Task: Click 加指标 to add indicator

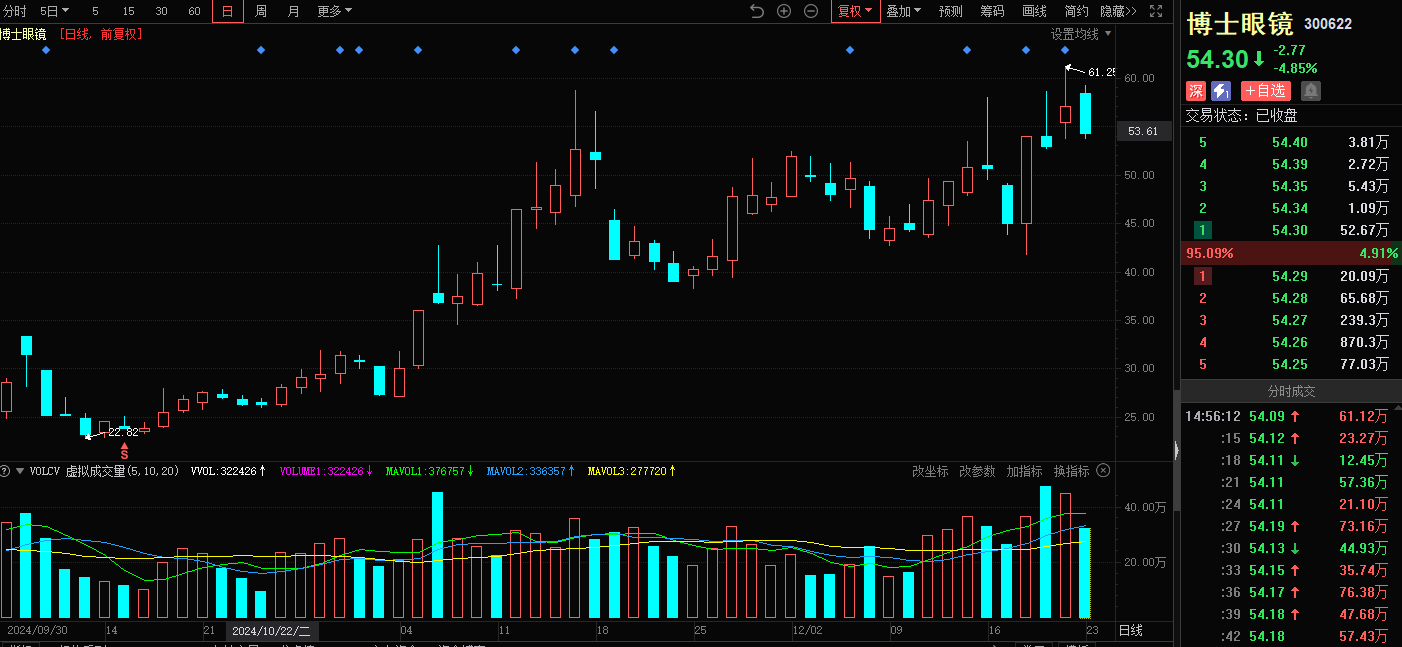Action: click(x=1024, y=470)
